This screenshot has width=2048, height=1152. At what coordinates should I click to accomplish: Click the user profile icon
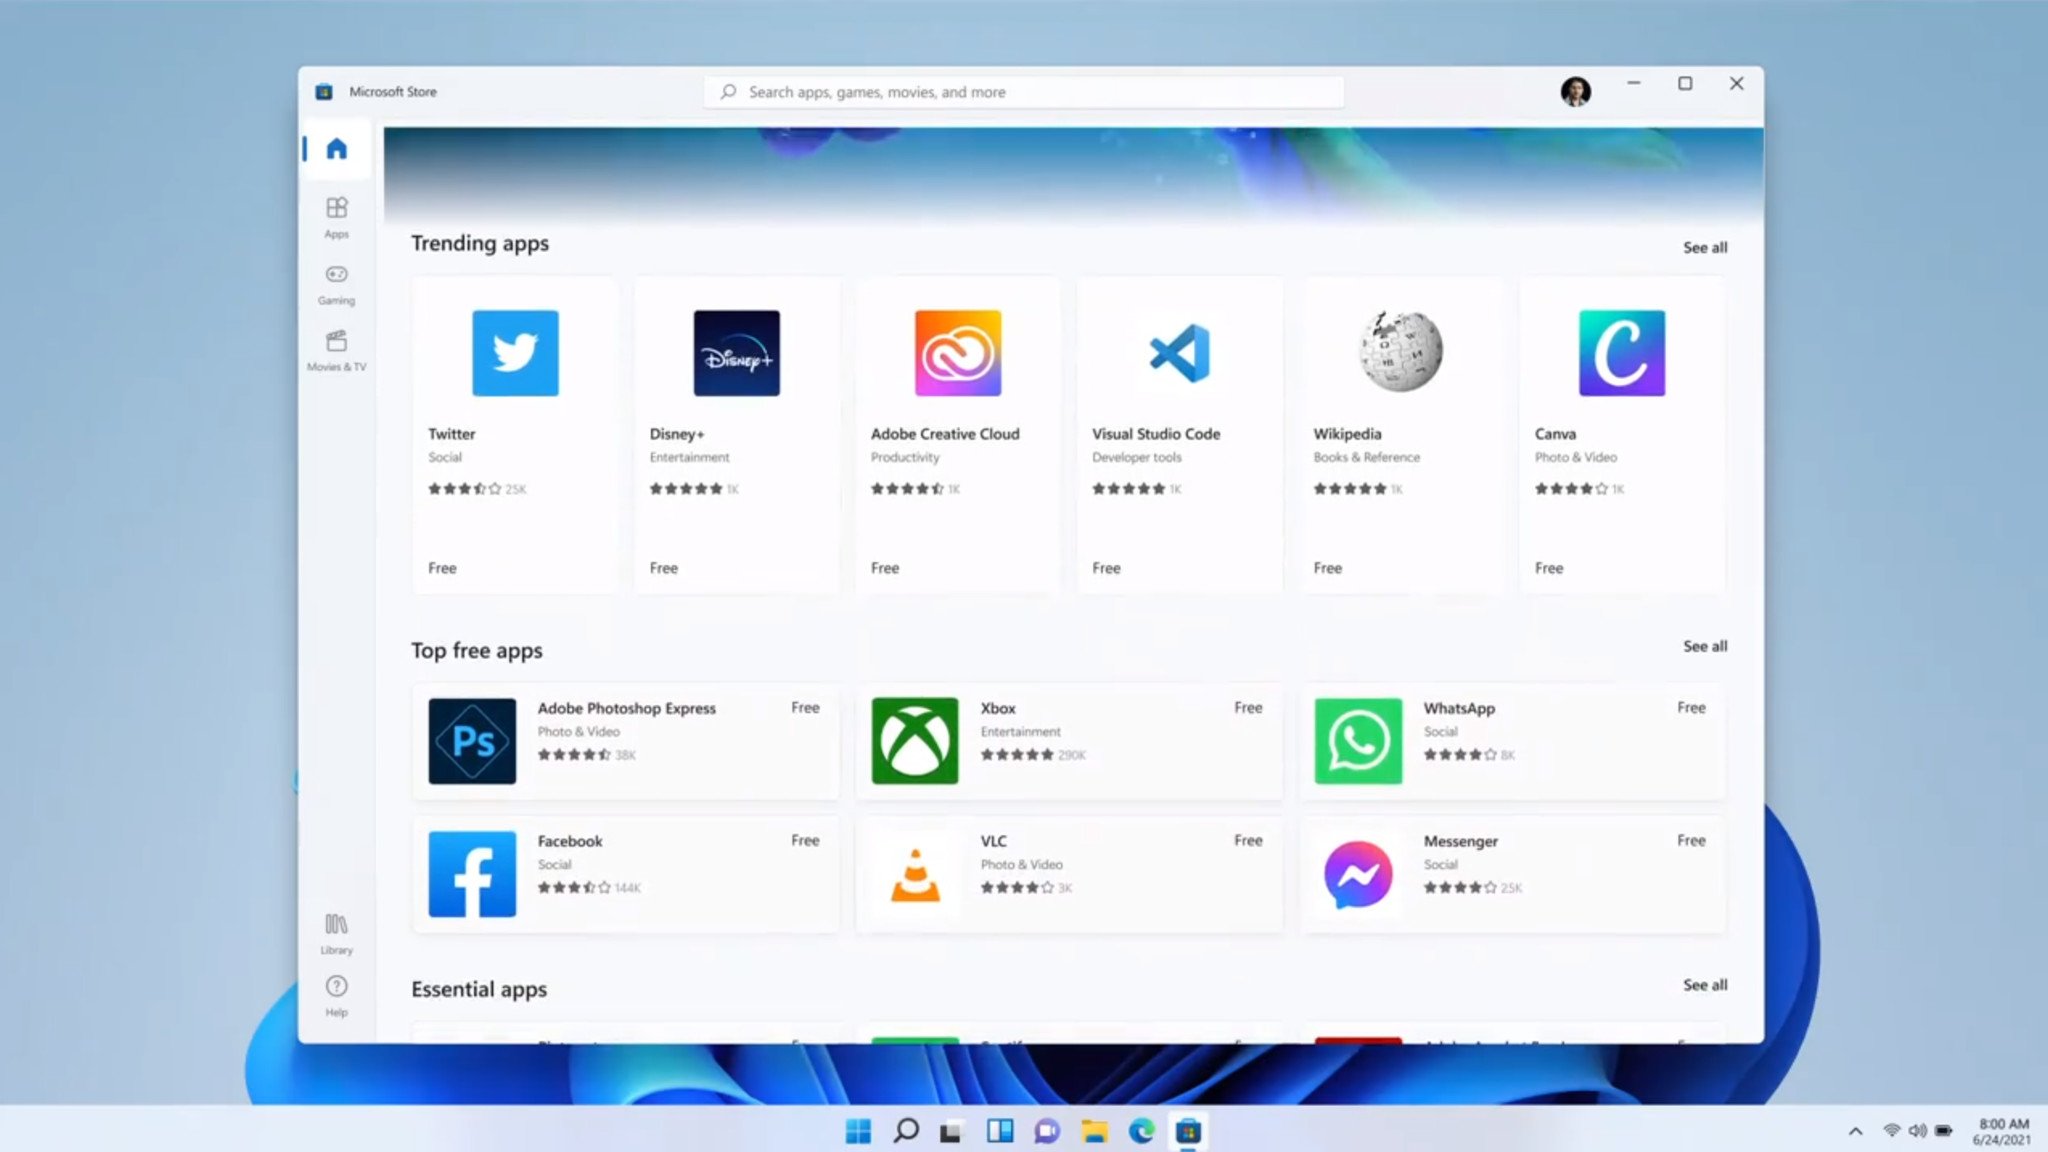click(1575, 89)
